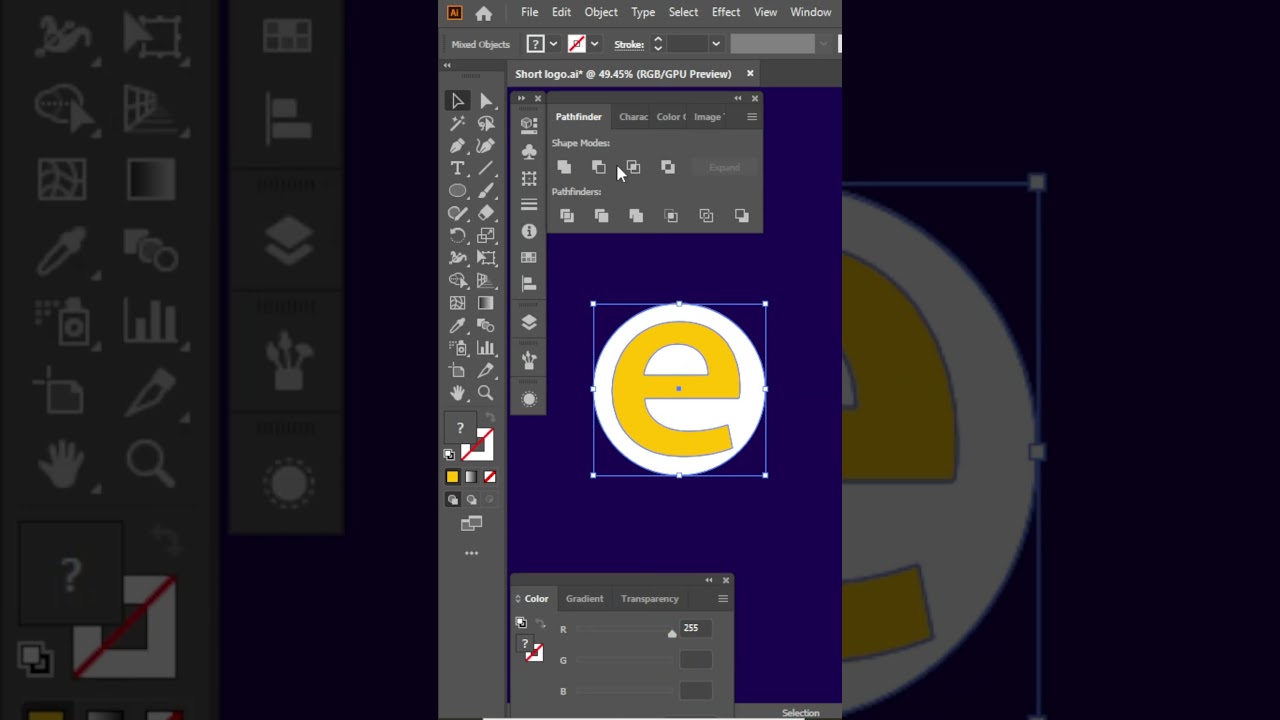The width and height of the screenshot is (1280, 720).
Task: Select the Pen tool
Action: [458, 146]
